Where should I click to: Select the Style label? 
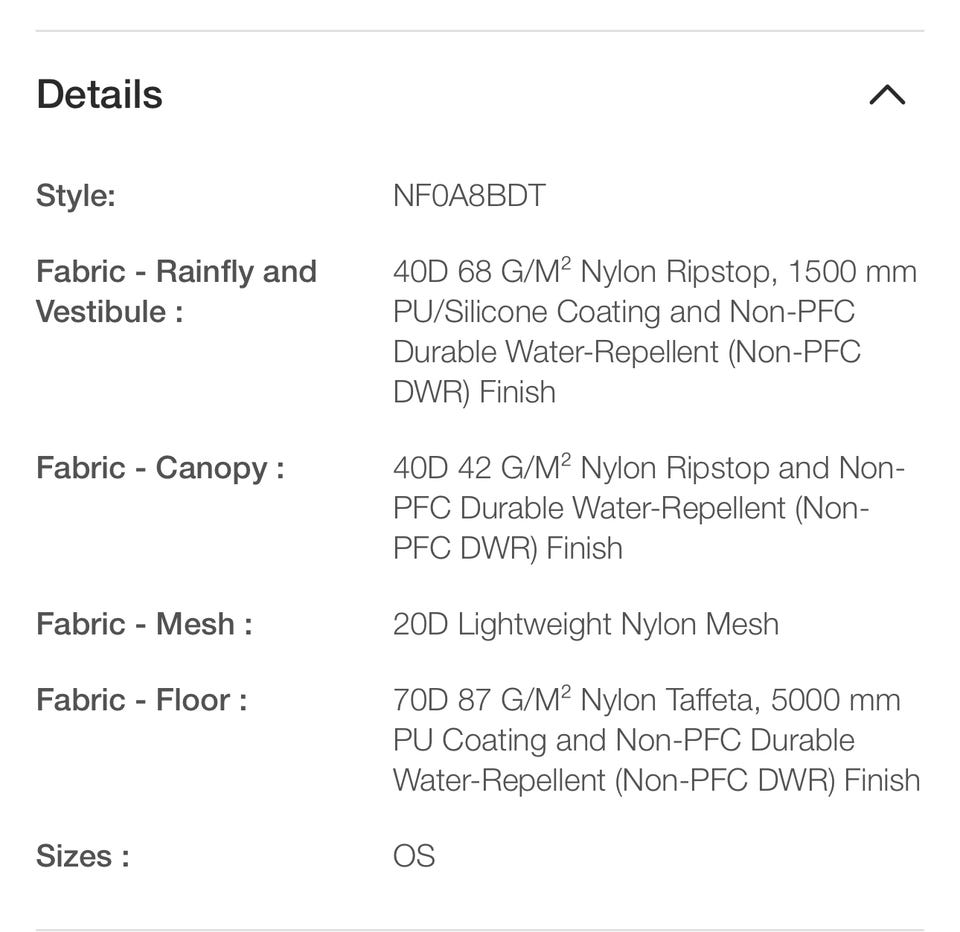click(x=76, y=195)
